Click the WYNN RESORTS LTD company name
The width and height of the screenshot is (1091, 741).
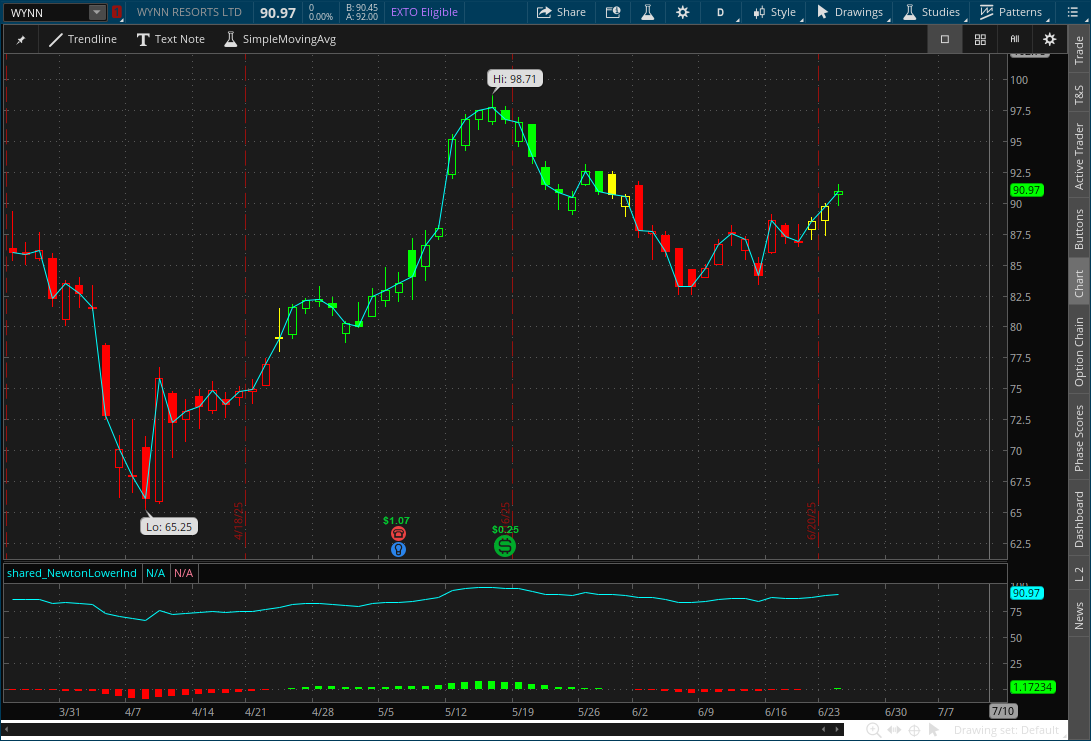(189, 12)
